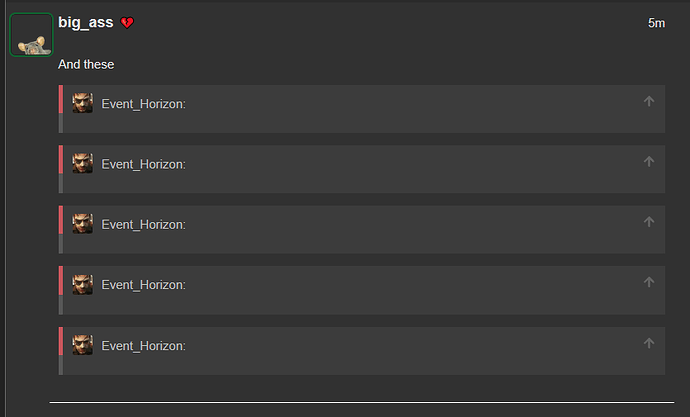Click Event_Horizon avatar in the fifth quote
The image size is (690, 417).
(83, 344)
